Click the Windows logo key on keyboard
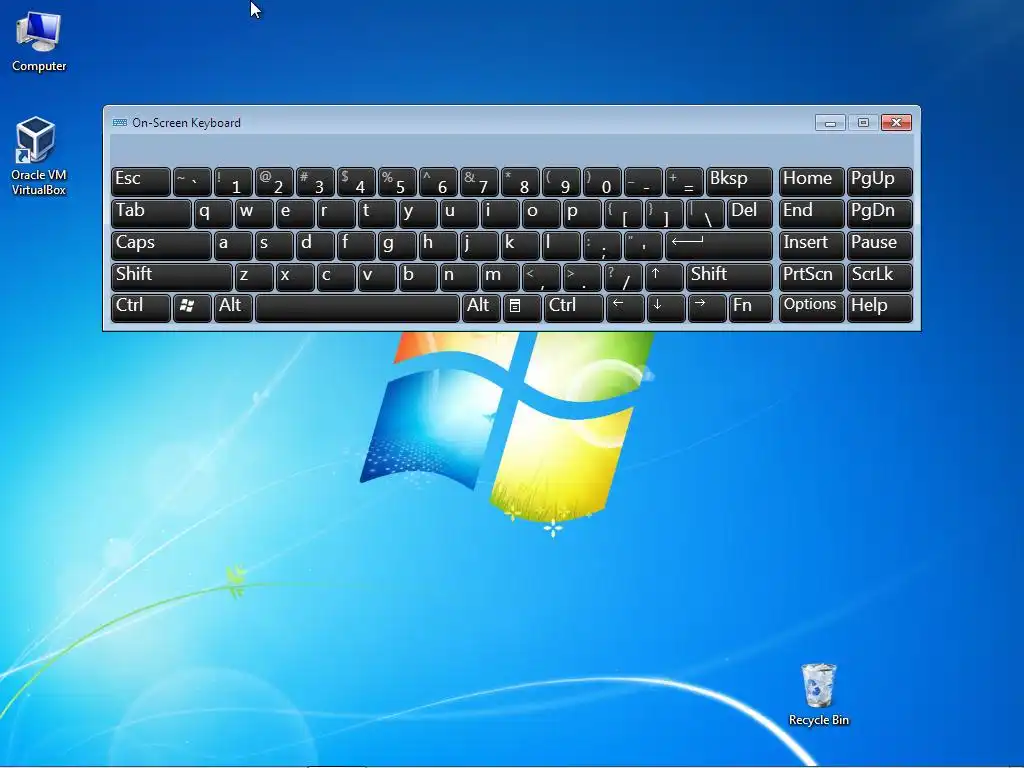The width and height of the screenshot is (1024, 768). coord(192,308)
